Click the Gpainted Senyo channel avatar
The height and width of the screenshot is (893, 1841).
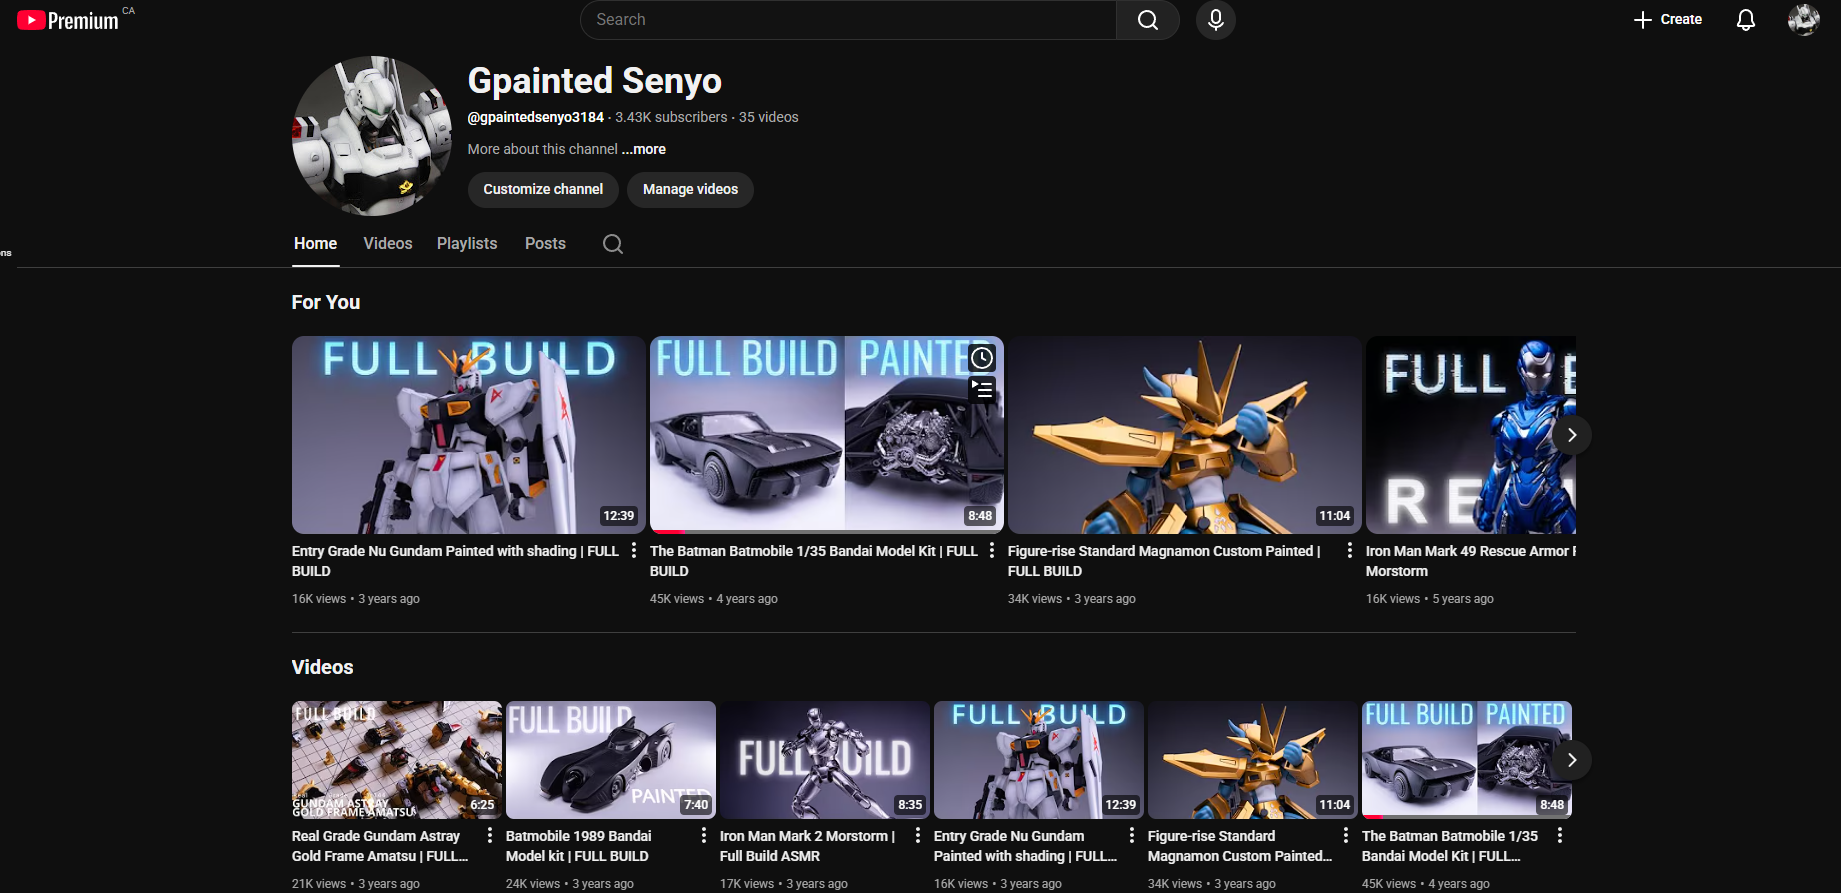tap(372, 136)
